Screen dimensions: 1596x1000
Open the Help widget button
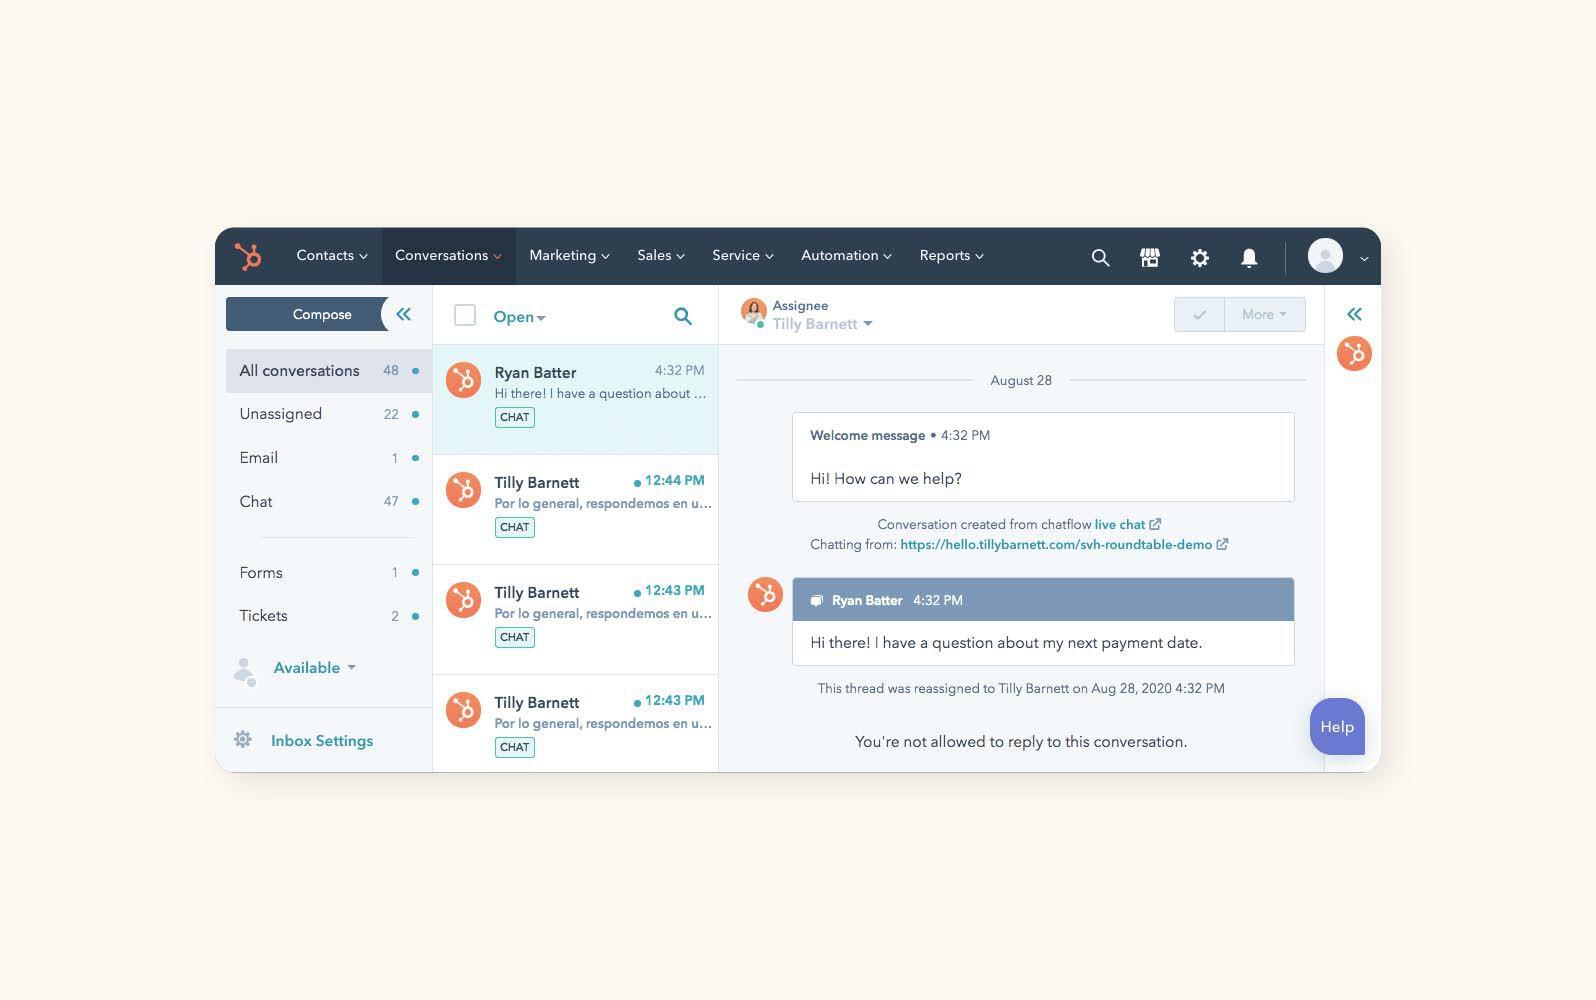1337,727
